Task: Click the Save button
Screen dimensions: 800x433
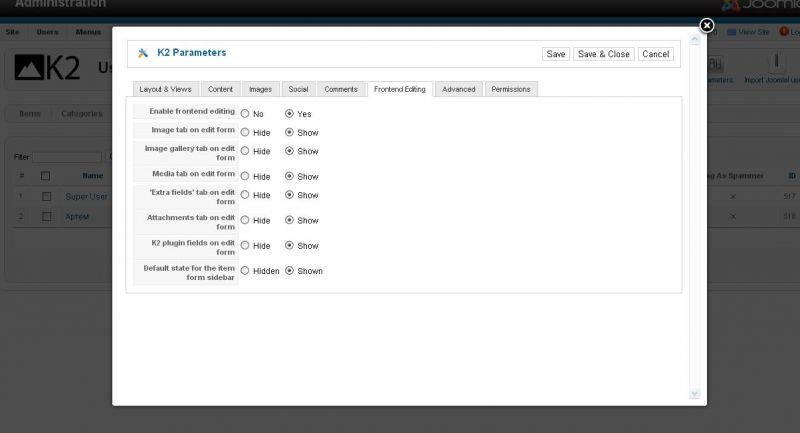Action: tap(556, 54)
